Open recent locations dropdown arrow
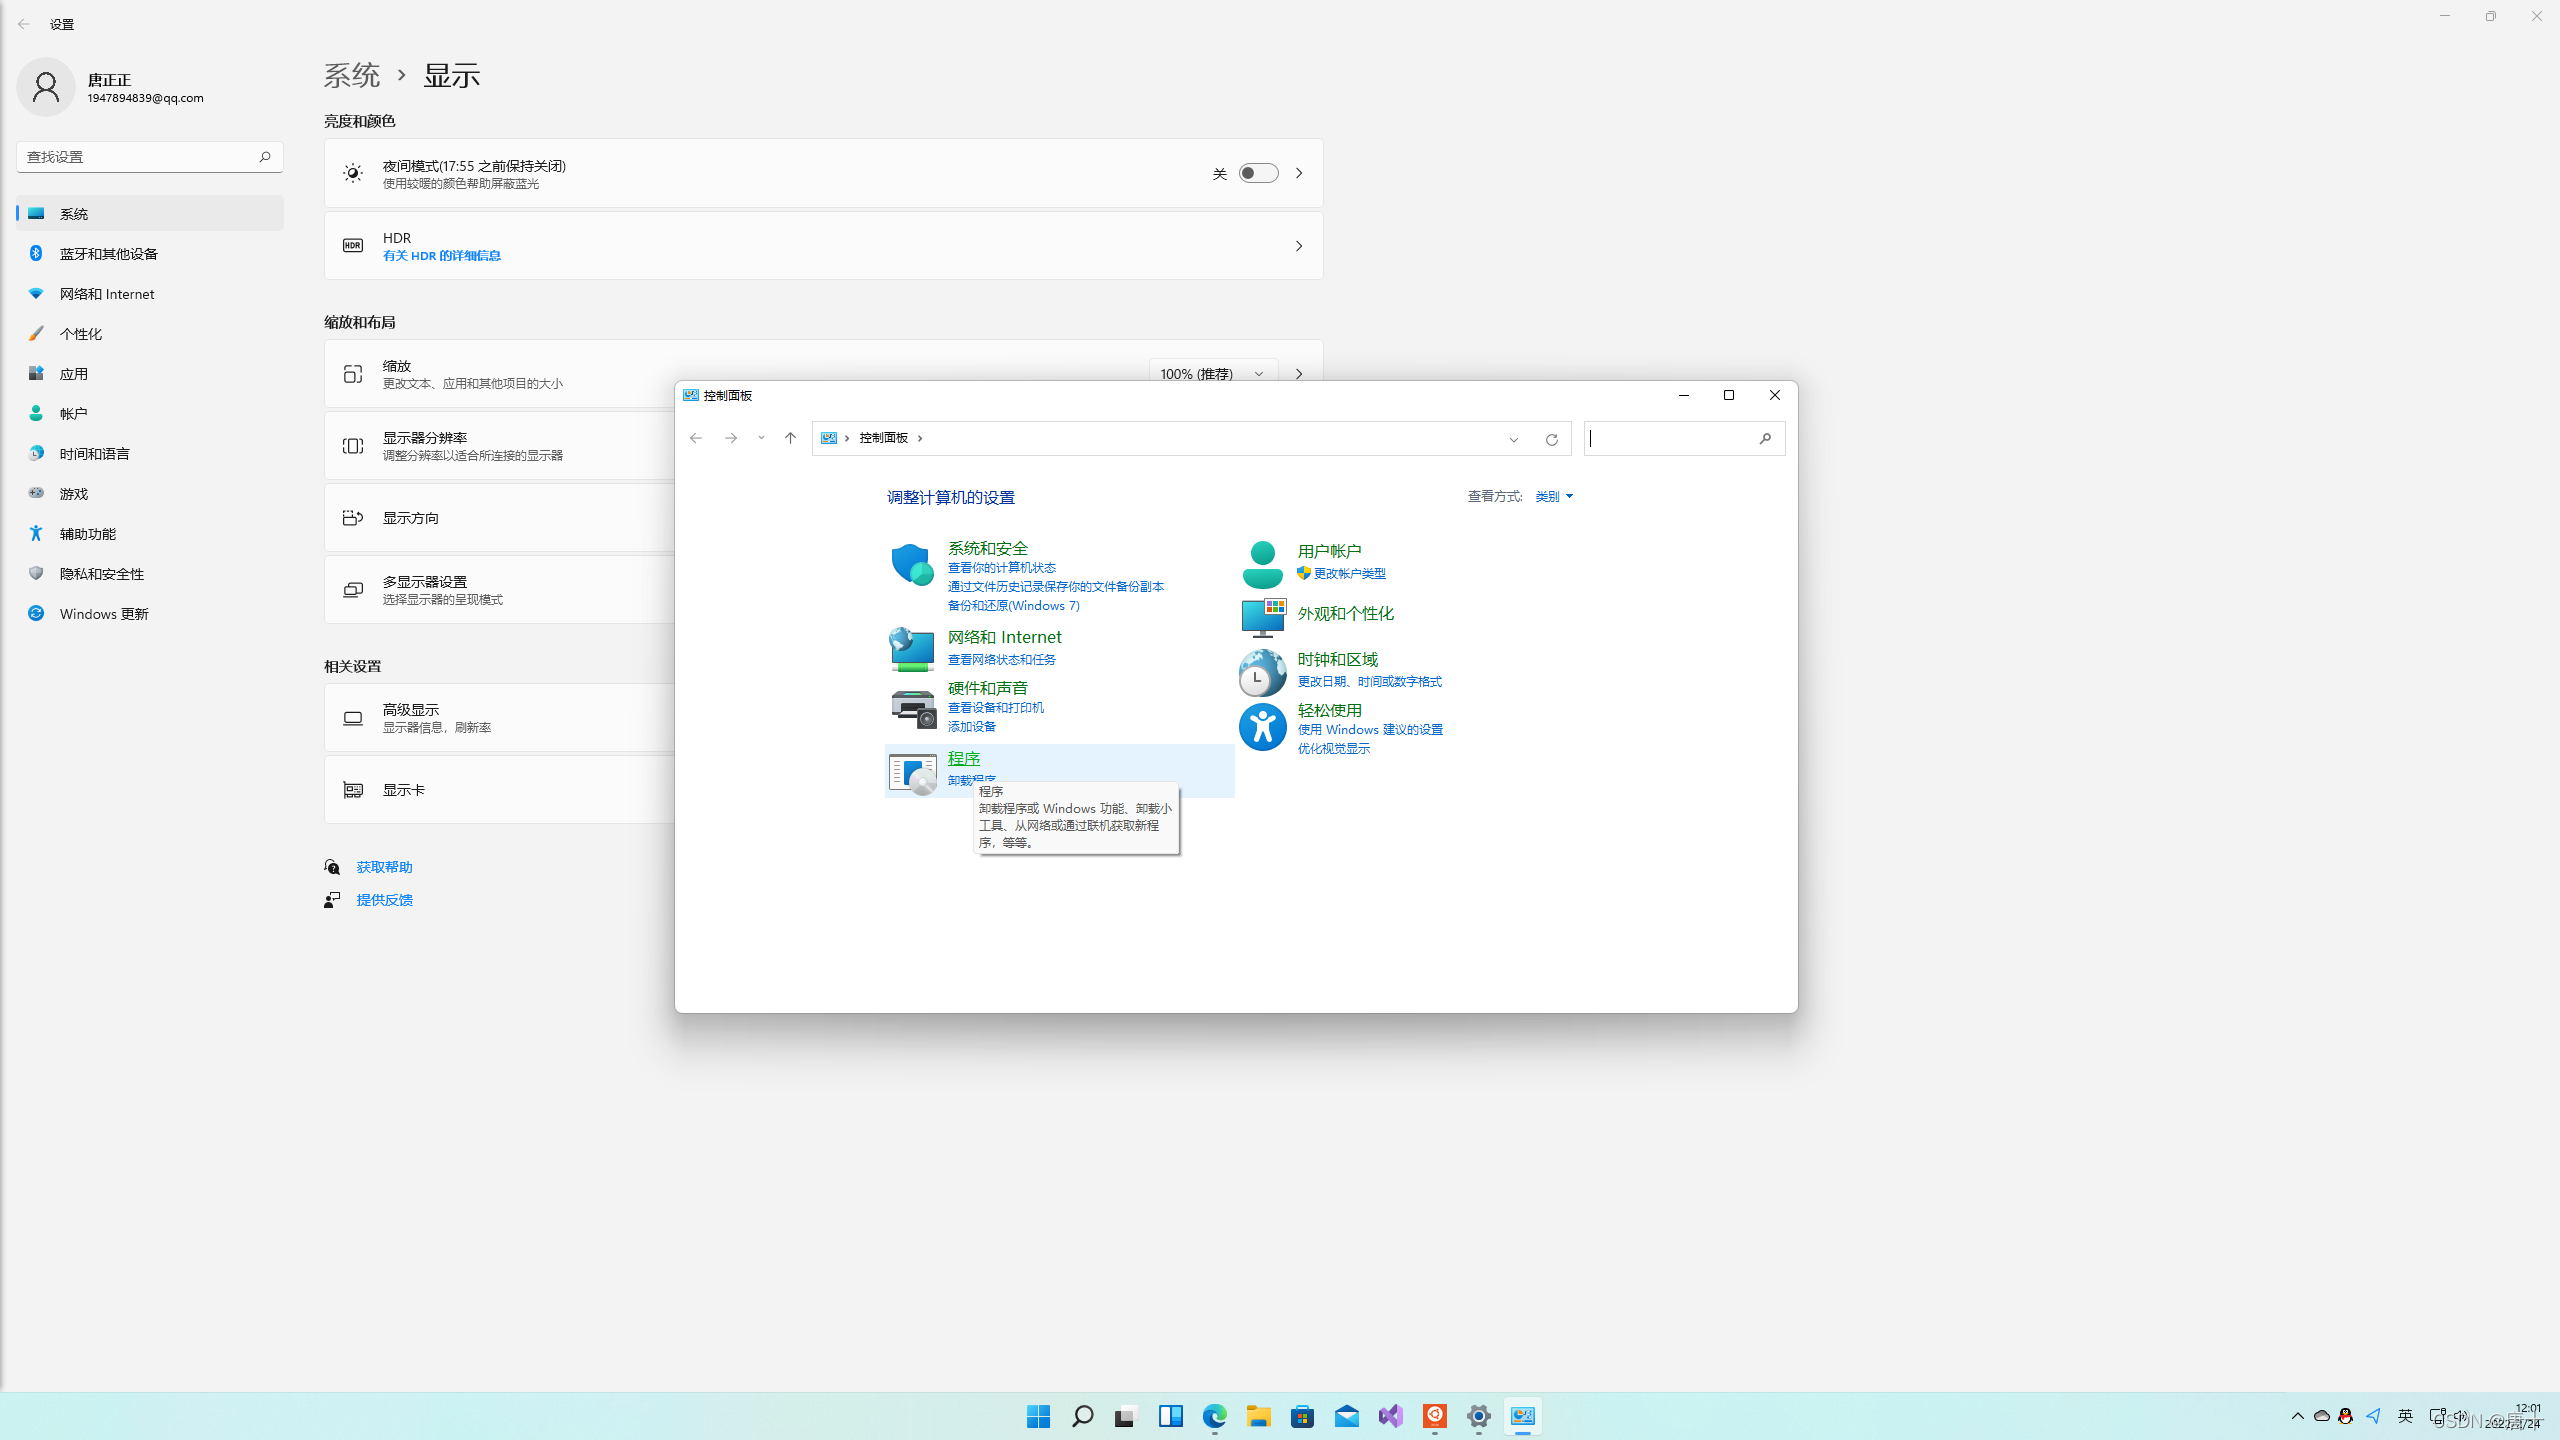The height and width of the screenshot is (1440, 2560). coord(761,438)
